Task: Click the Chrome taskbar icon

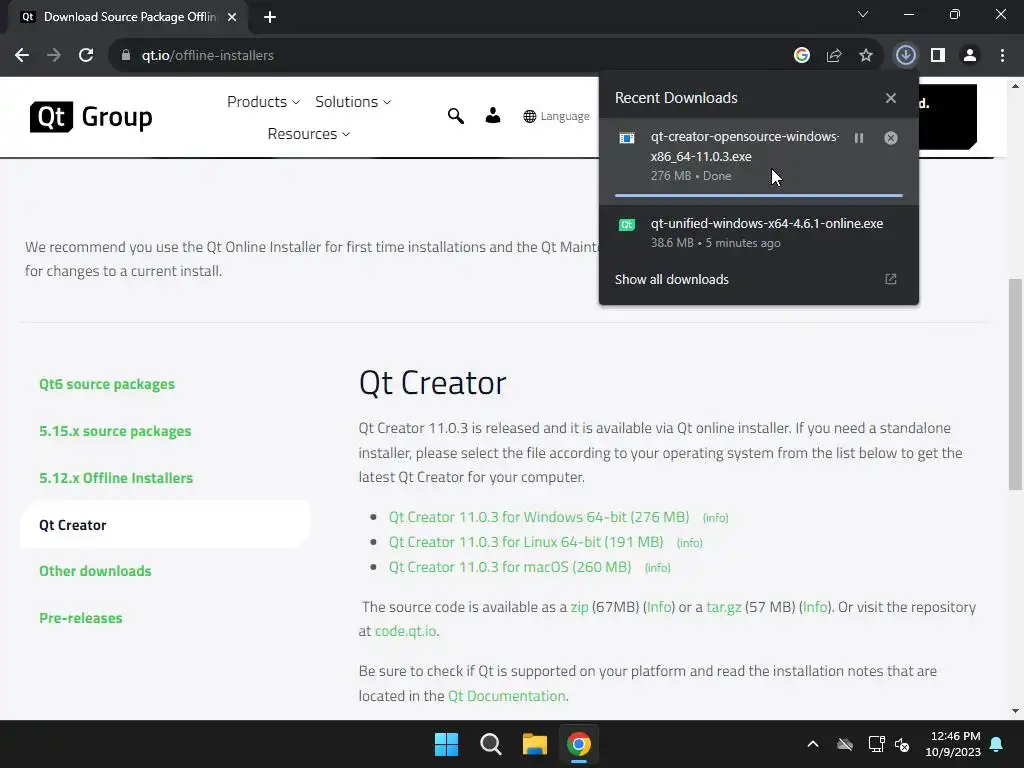Action: [579, 744]
